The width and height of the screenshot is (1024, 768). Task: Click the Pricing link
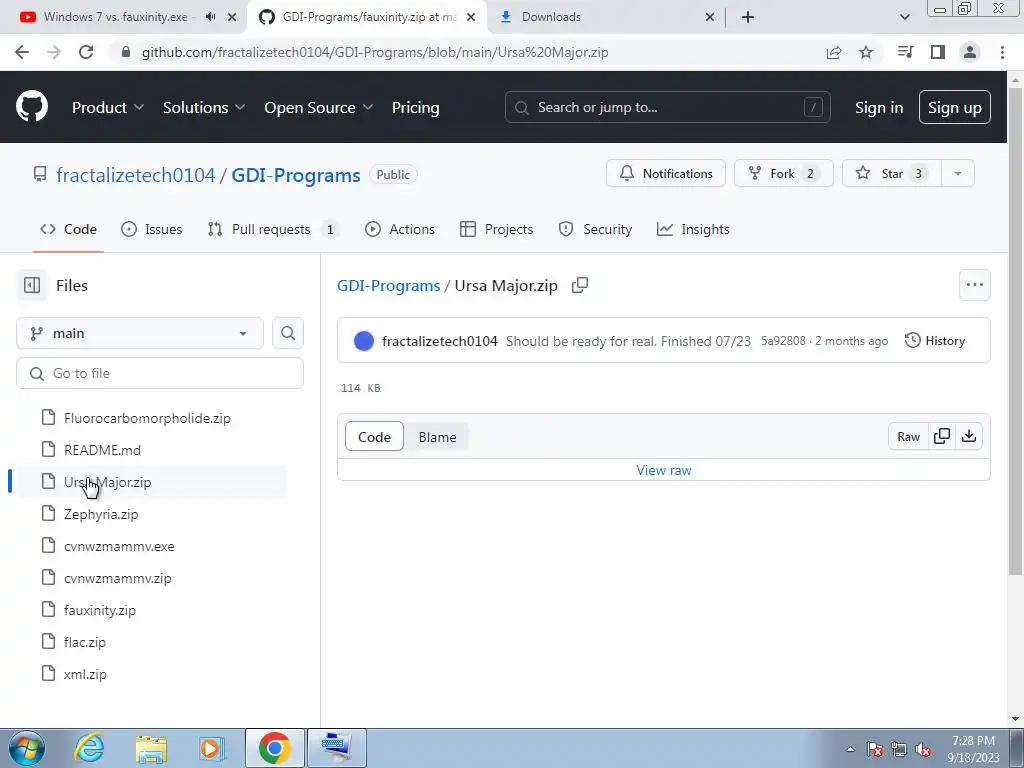(415, 107)
